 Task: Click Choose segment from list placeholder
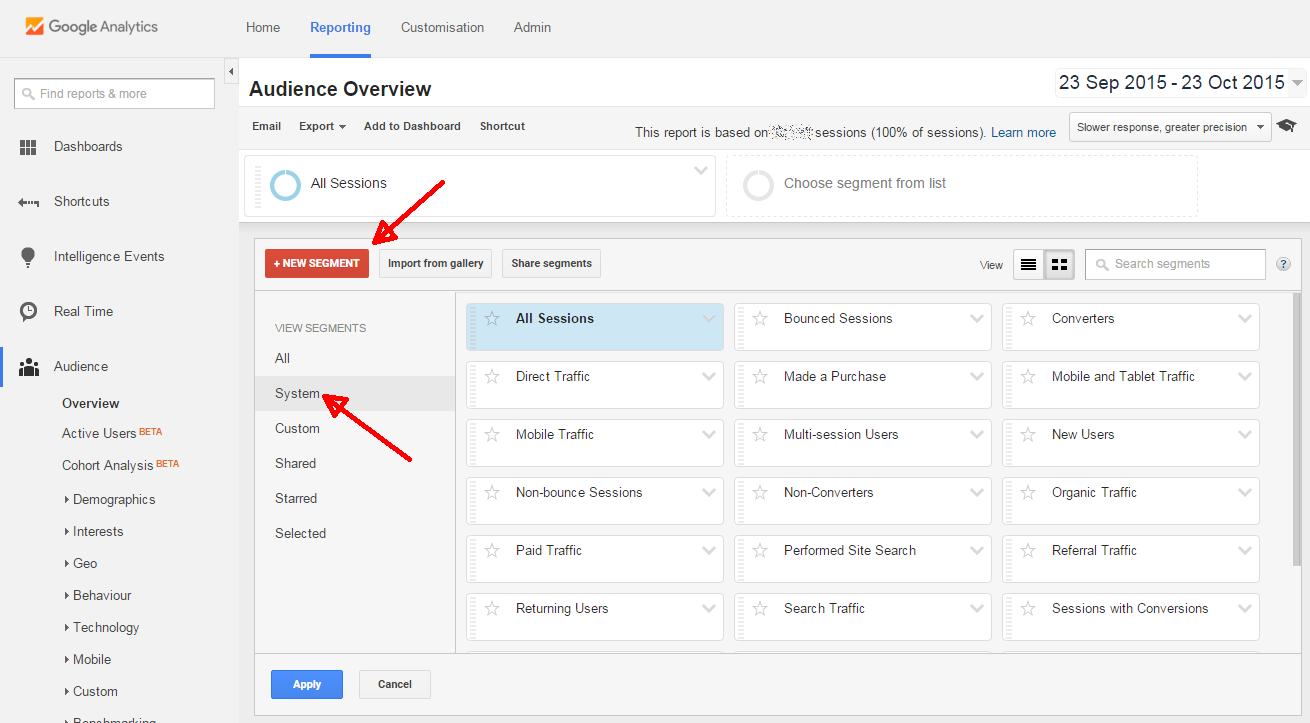click(961, 186)
